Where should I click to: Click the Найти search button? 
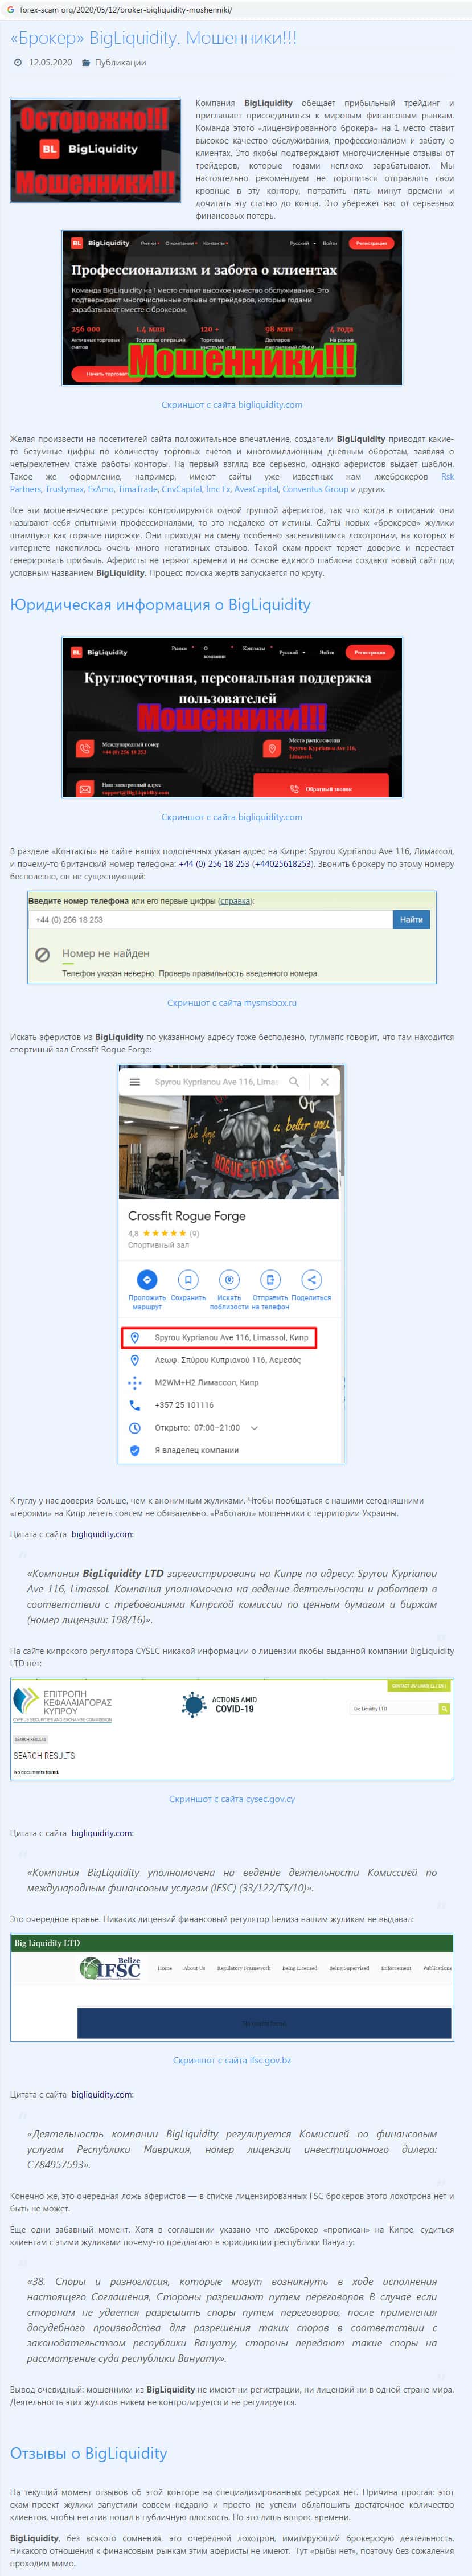coord(411,919)
